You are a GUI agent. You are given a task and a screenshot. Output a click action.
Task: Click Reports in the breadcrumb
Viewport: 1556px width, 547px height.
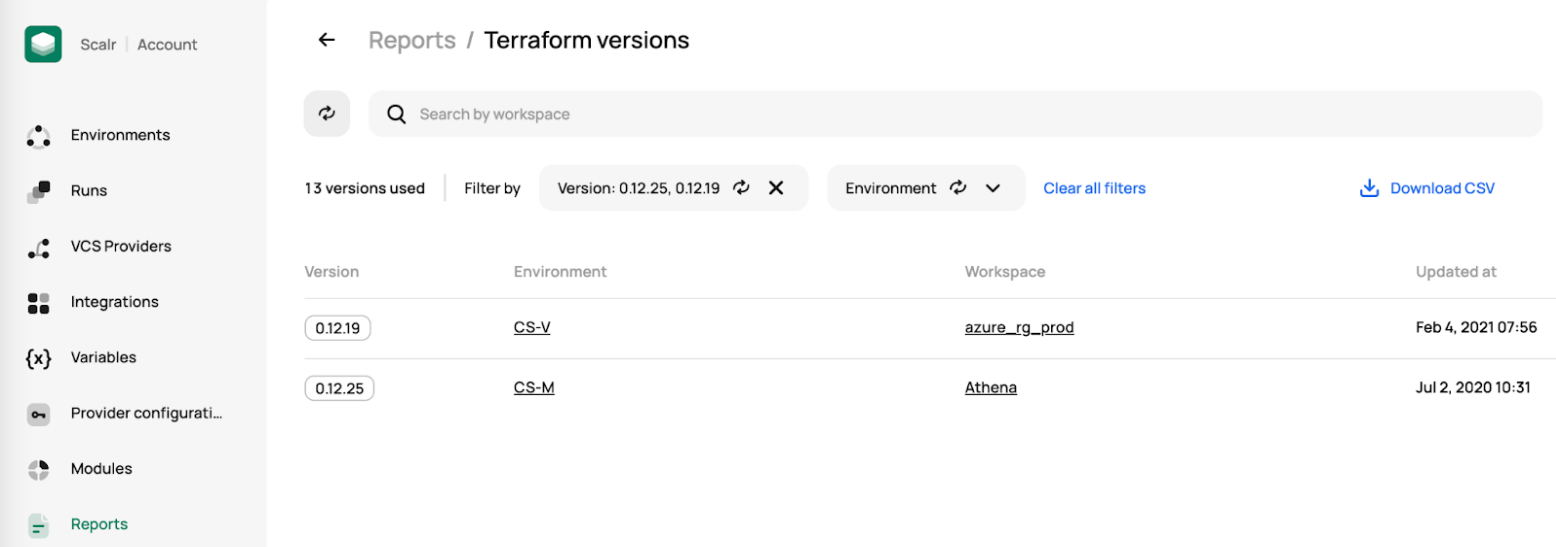(412, 40)
